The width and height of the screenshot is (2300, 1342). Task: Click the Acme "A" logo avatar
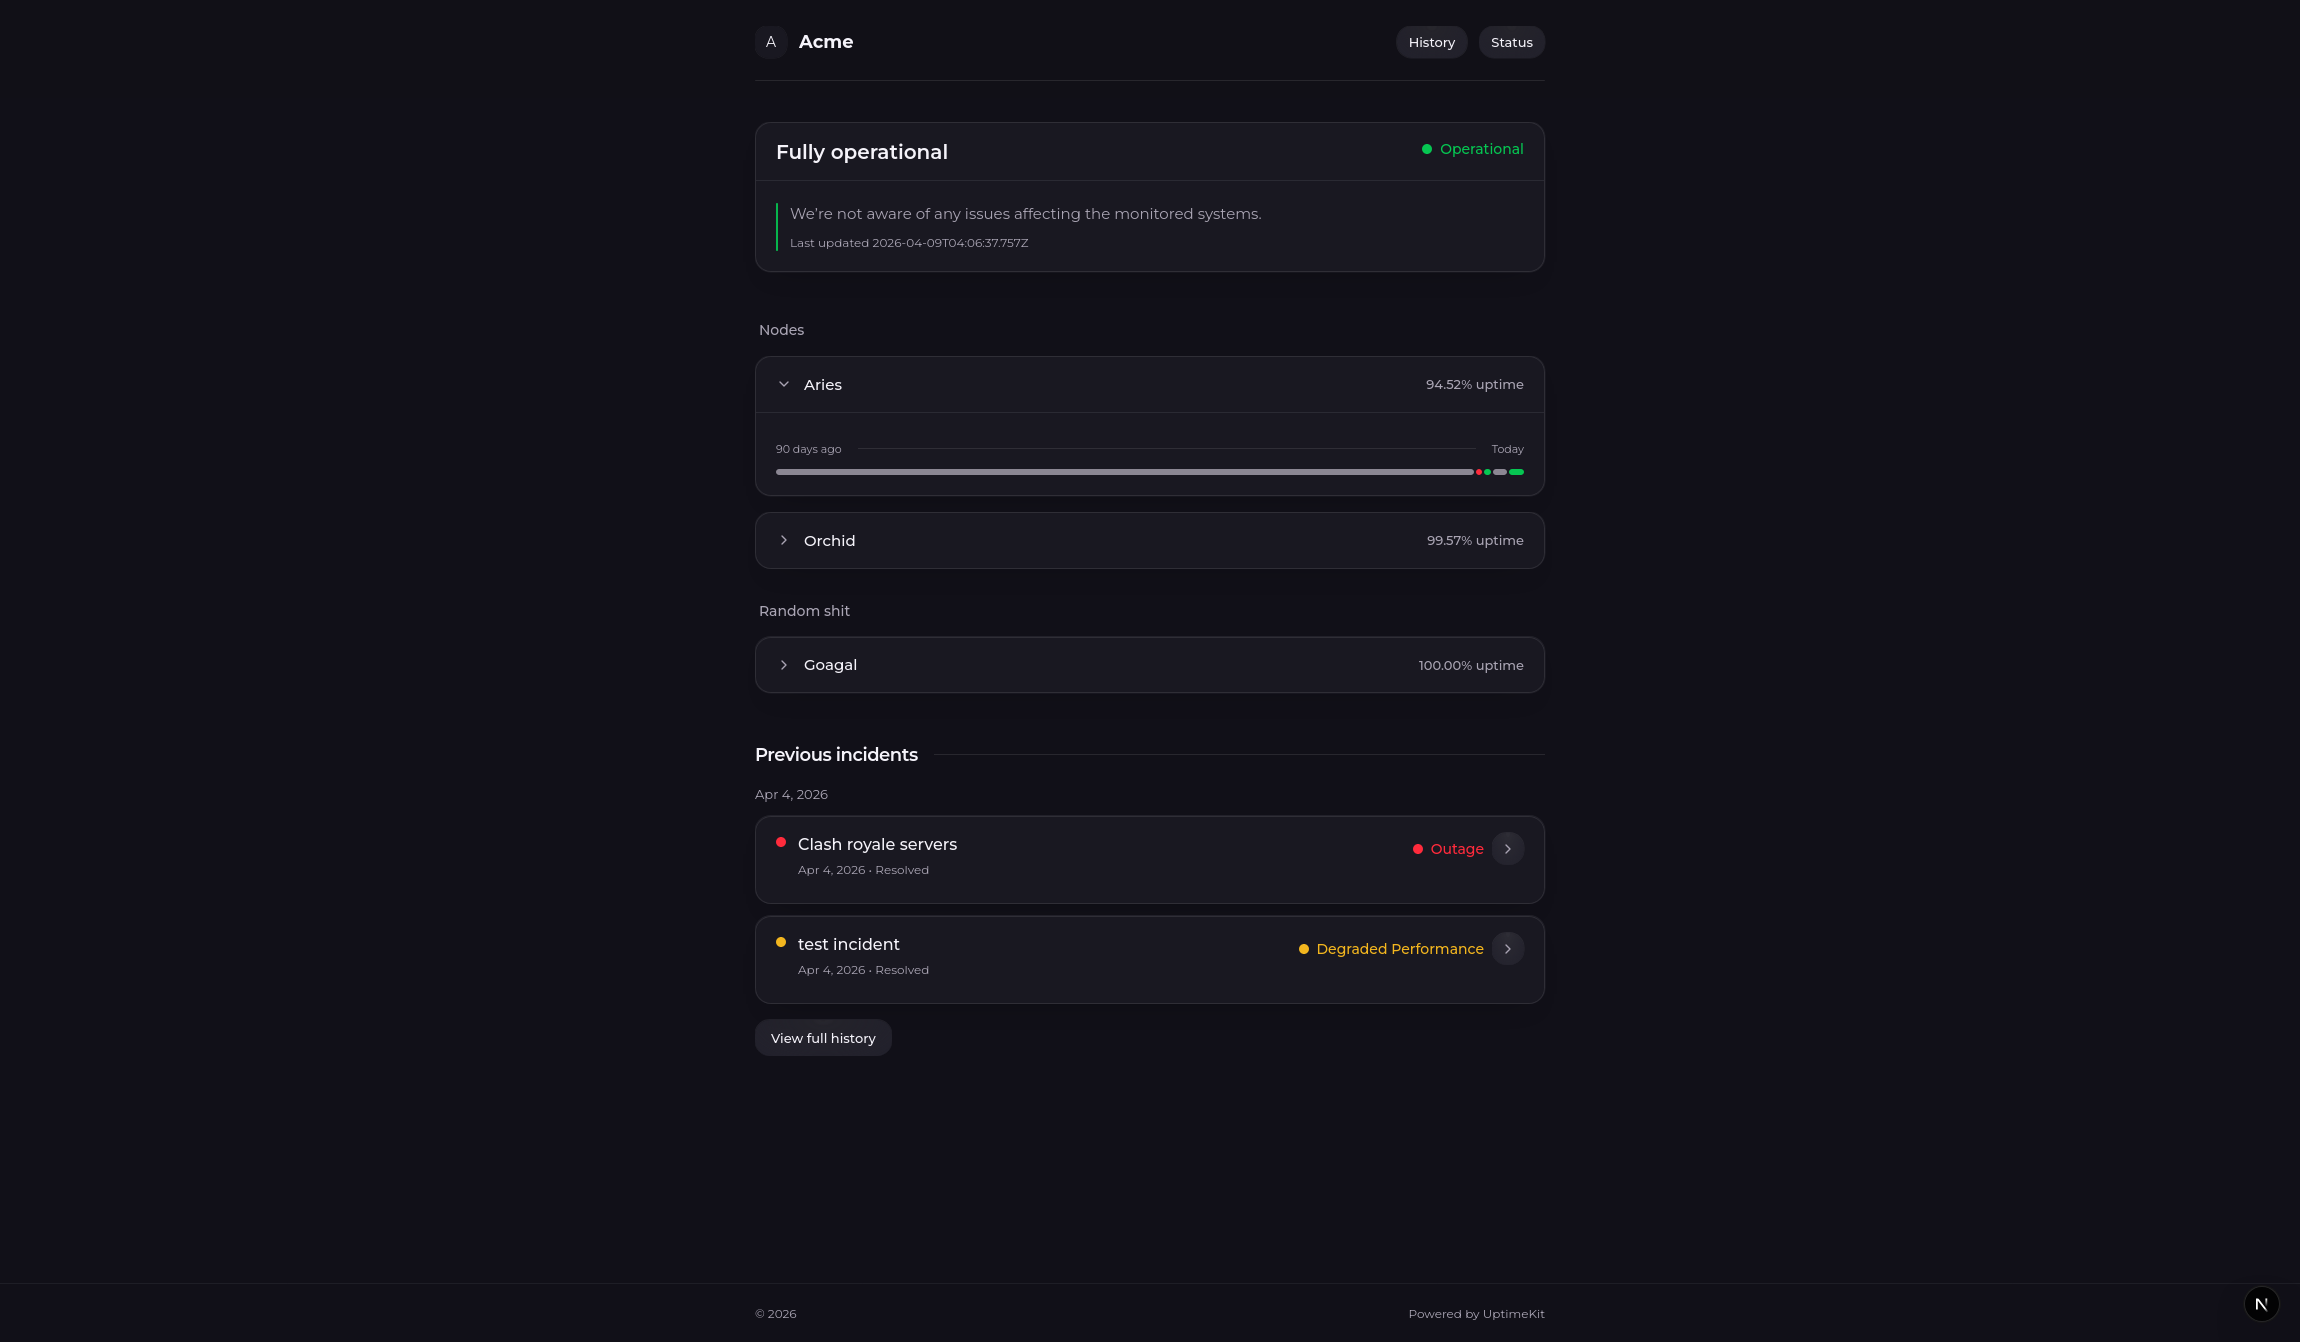[x=771, y=42]
